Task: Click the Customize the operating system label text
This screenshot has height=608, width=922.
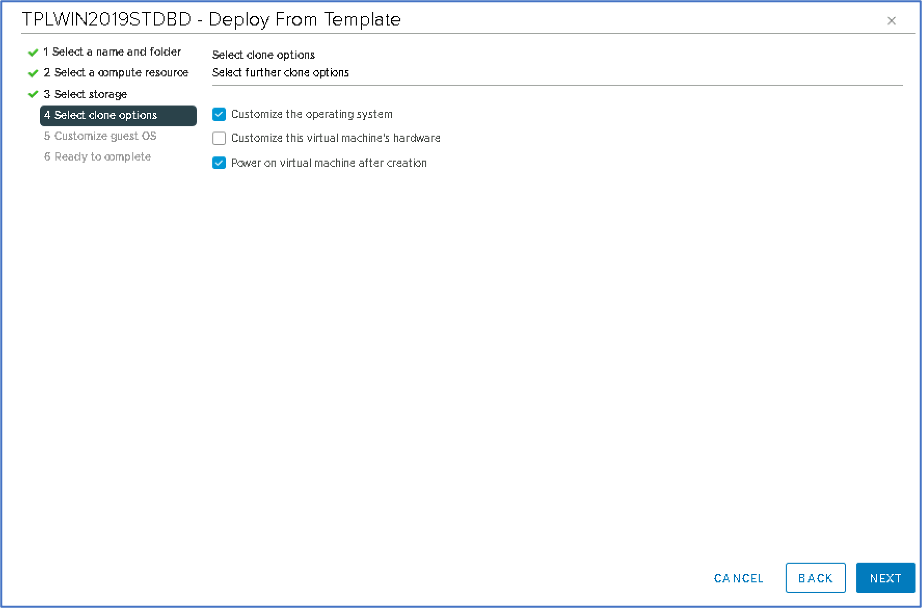Action: pos(311,115)
